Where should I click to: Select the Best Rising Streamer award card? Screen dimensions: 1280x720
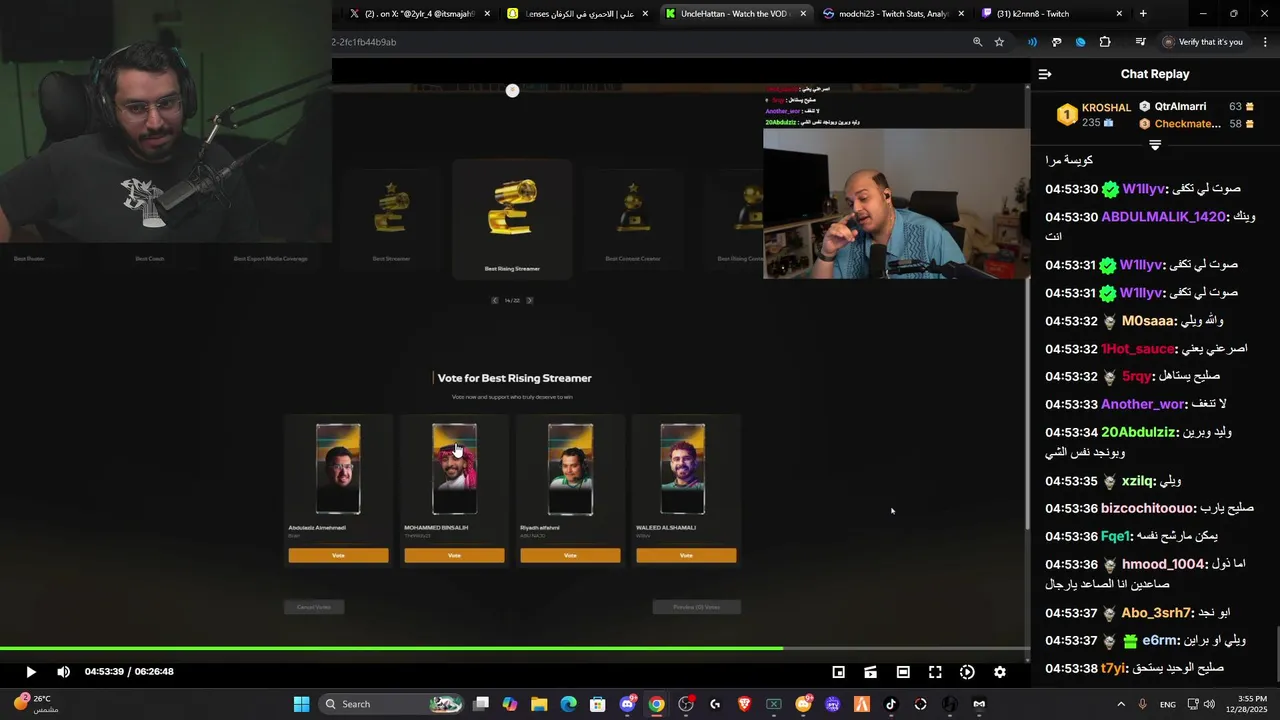coord(512,219)
